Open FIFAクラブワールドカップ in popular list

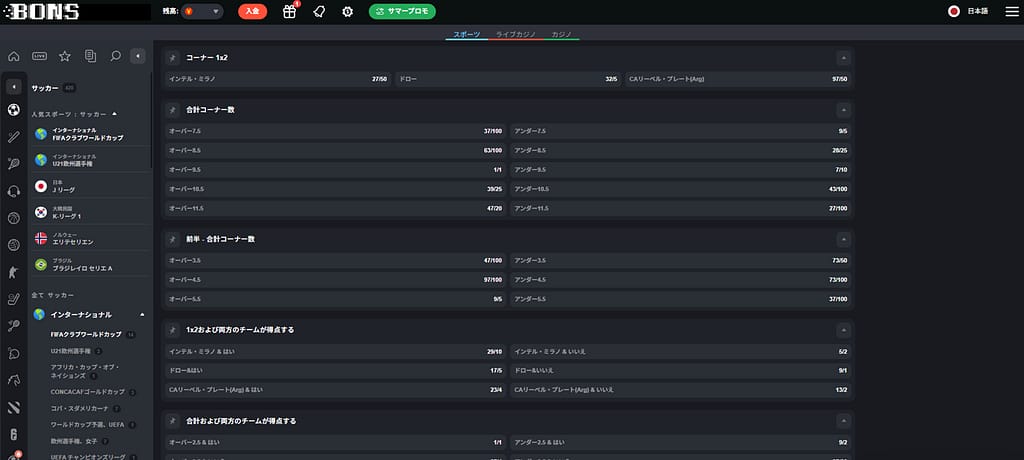(90, 134)
